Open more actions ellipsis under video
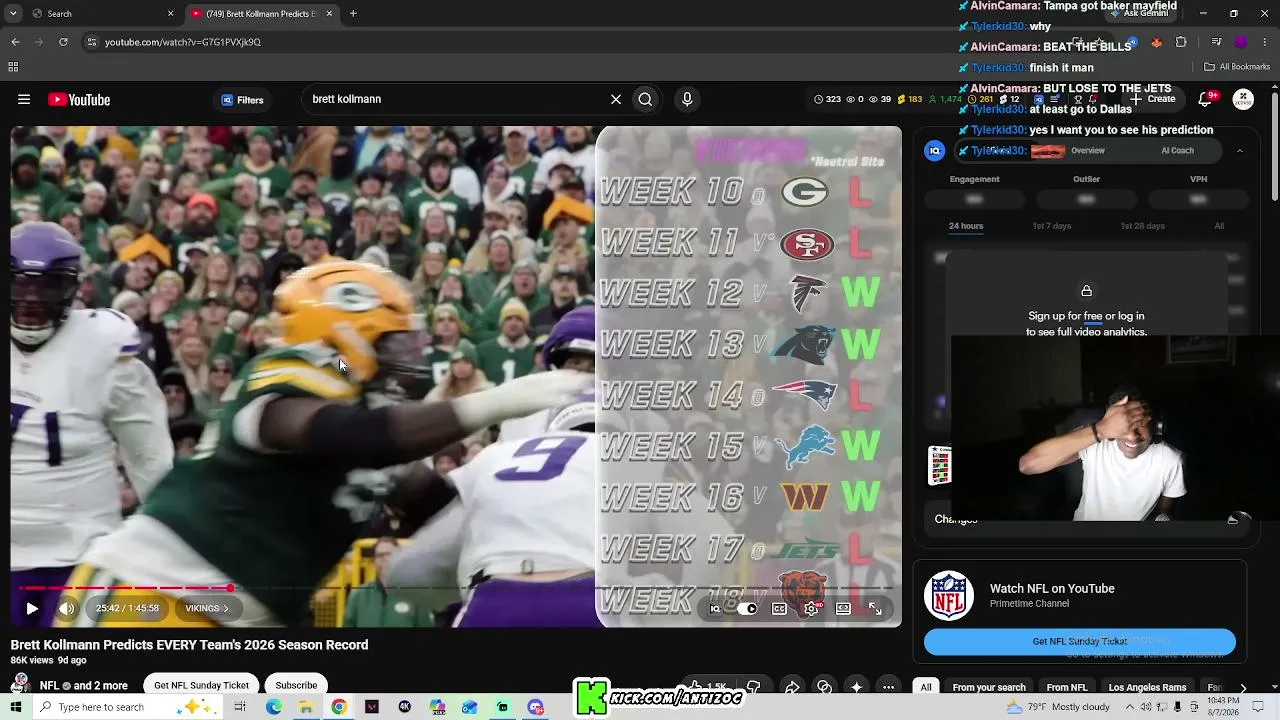The image size is (1280, 720). [x=888, y=687]
